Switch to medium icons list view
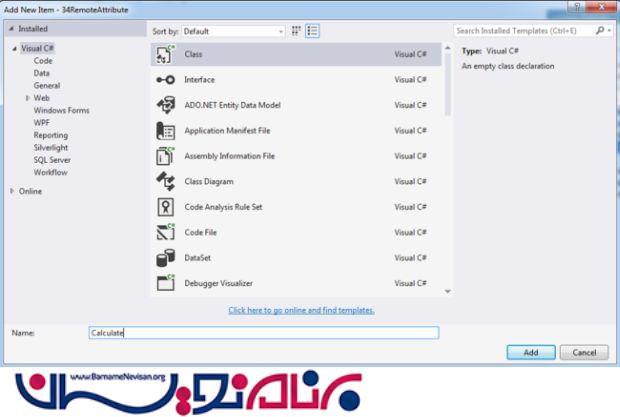620x417 pixels. (313, 31)
